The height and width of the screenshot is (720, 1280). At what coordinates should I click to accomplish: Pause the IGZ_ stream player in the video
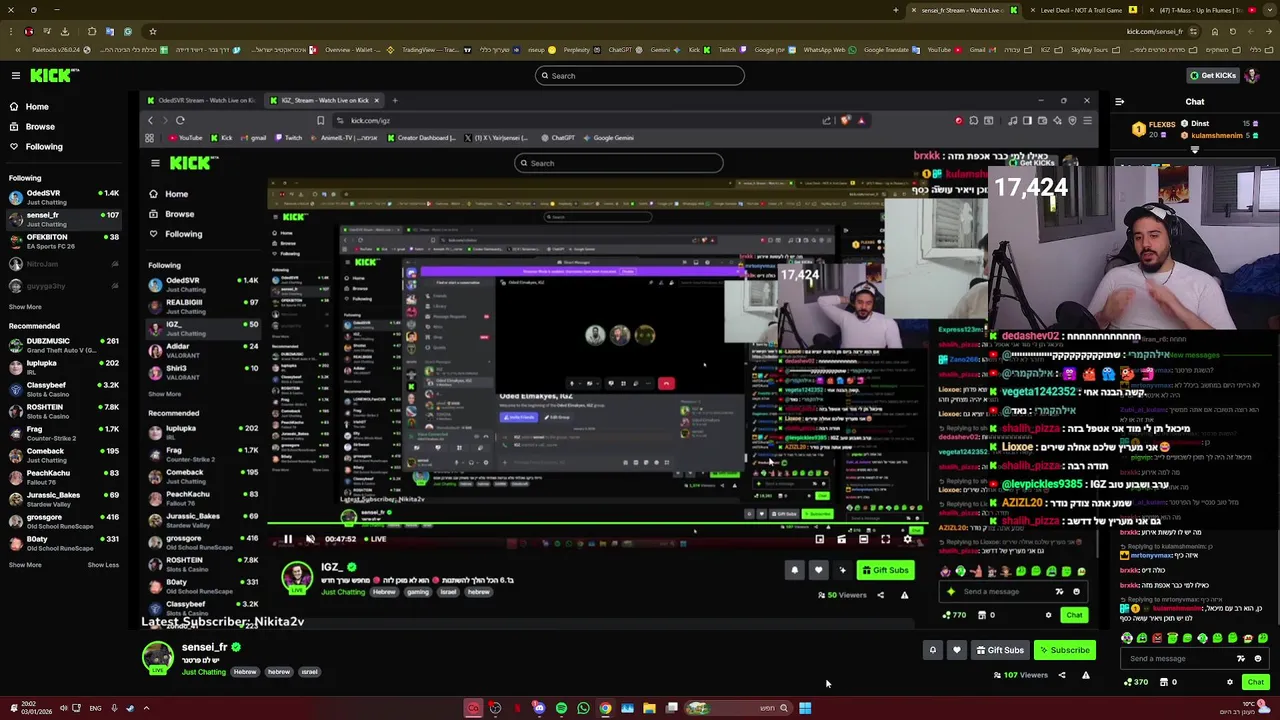point(287,539)
